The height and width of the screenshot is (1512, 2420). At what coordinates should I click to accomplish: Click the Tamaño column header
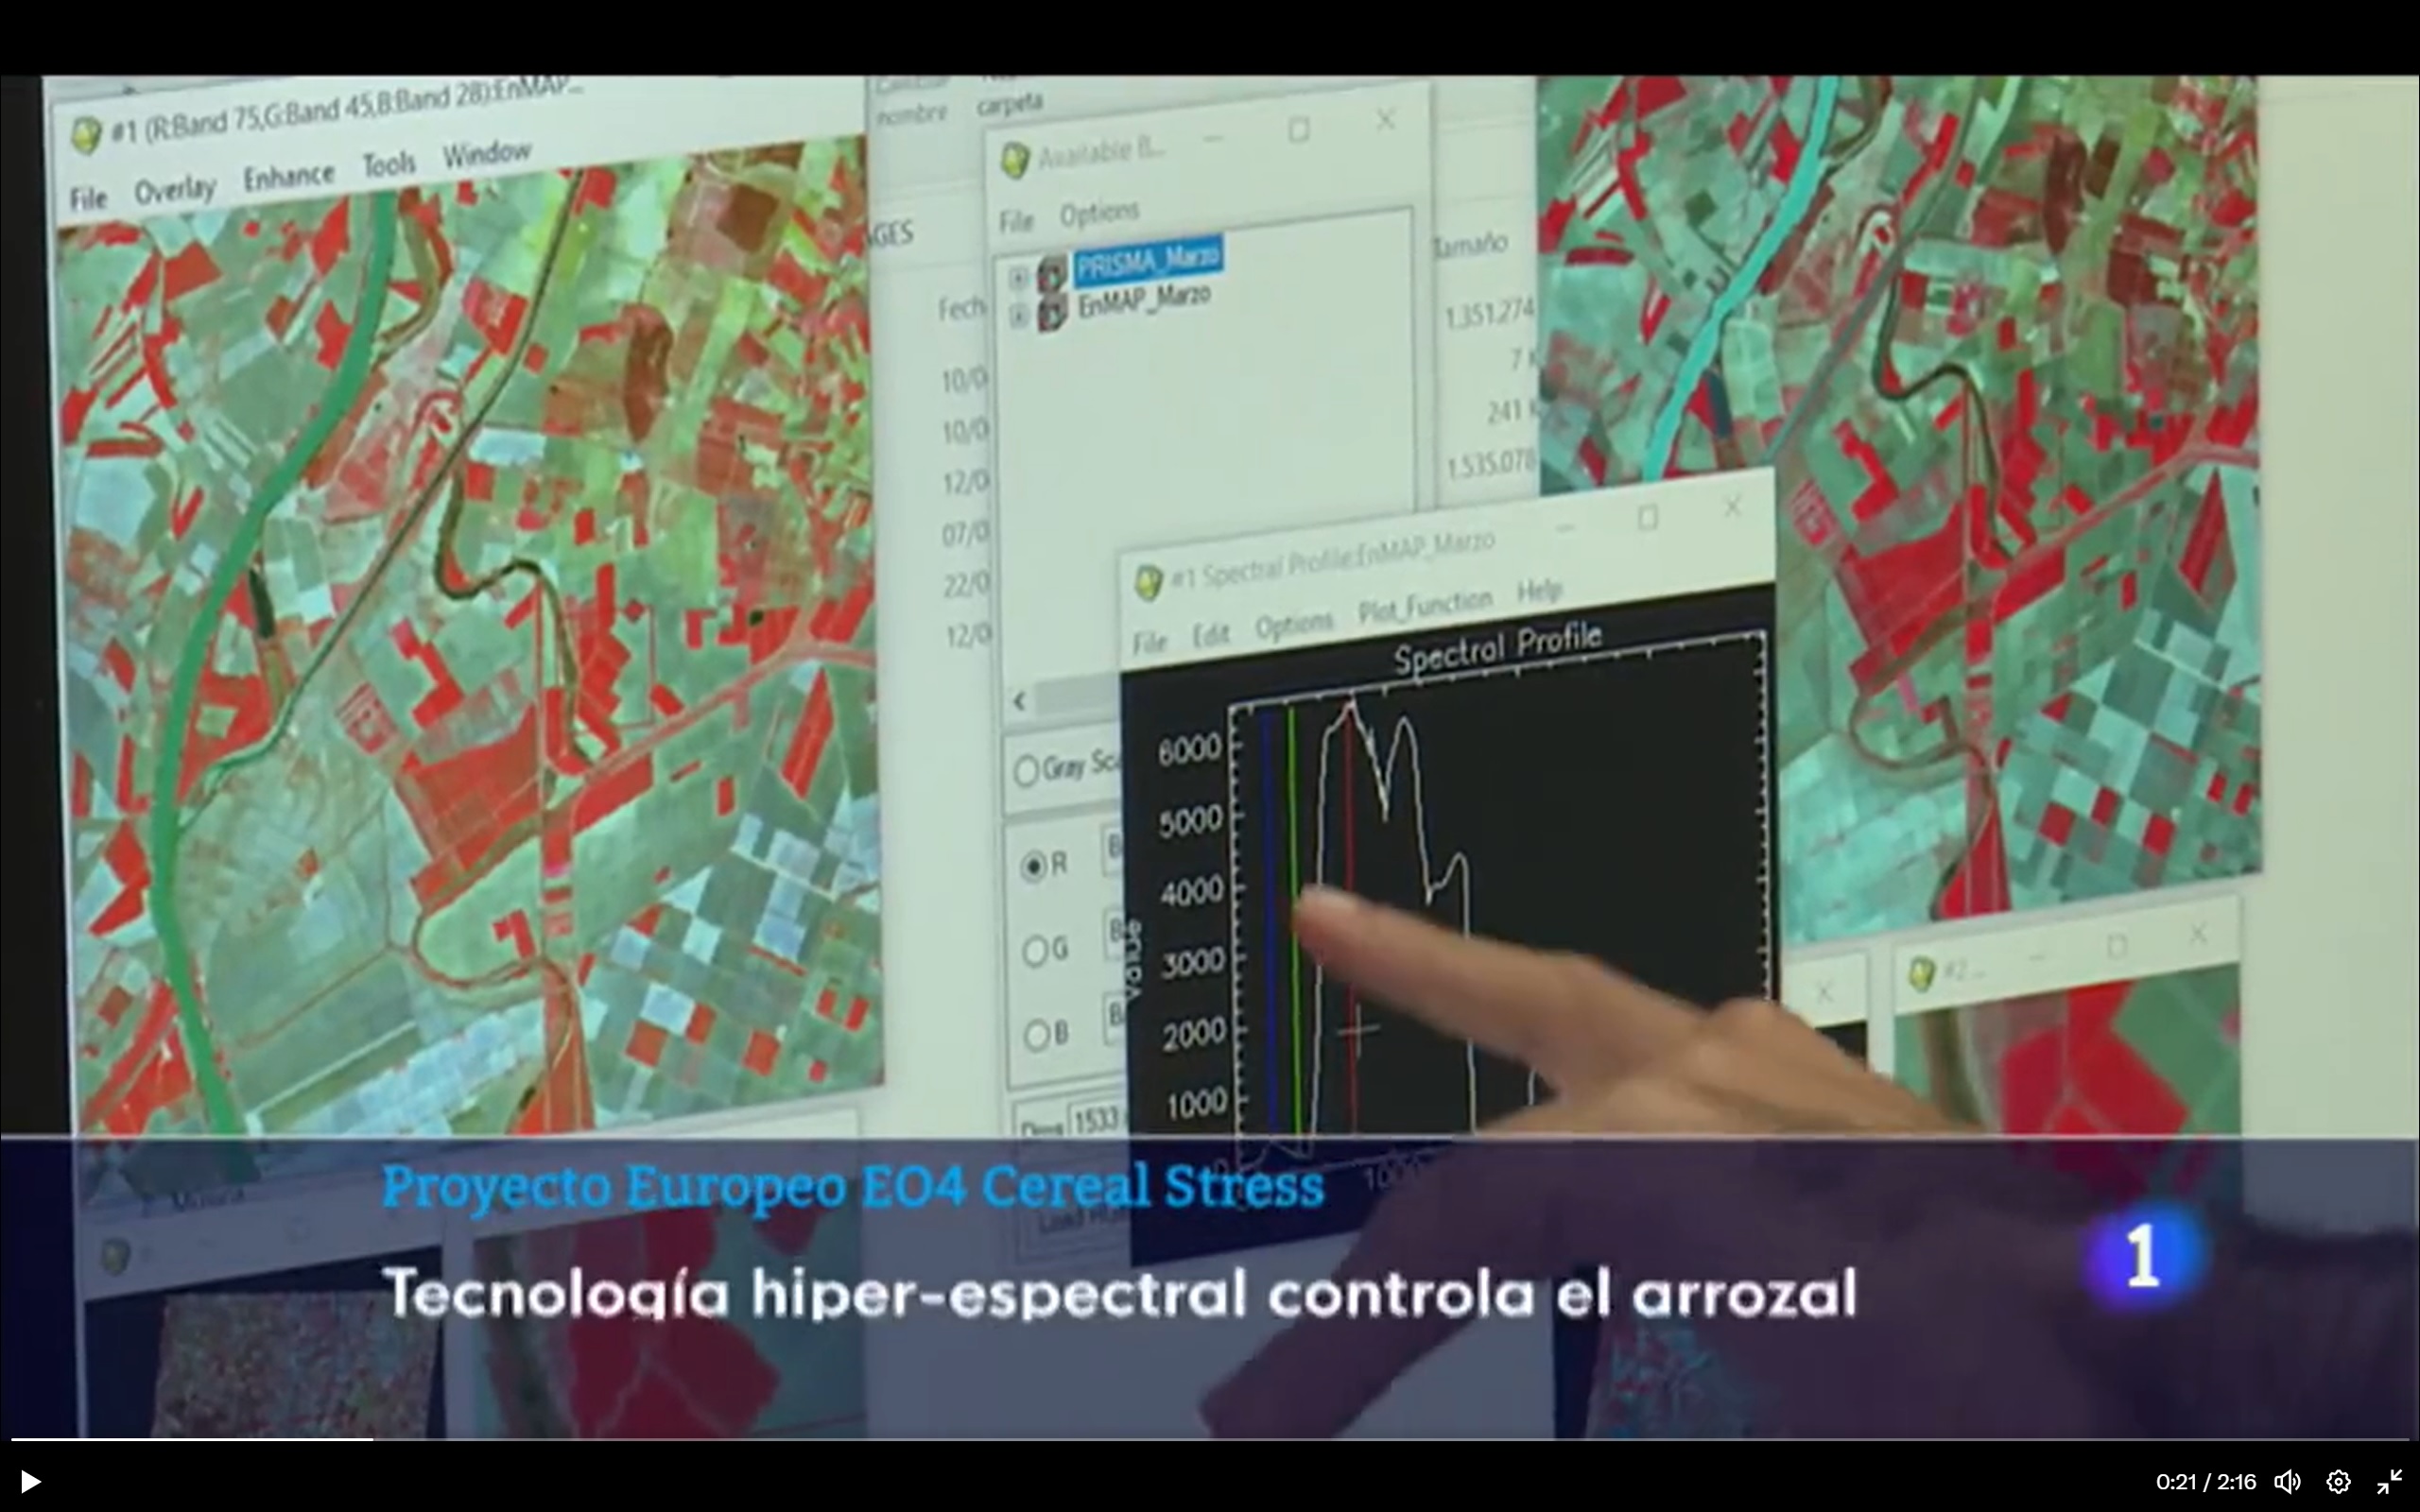1470,244
